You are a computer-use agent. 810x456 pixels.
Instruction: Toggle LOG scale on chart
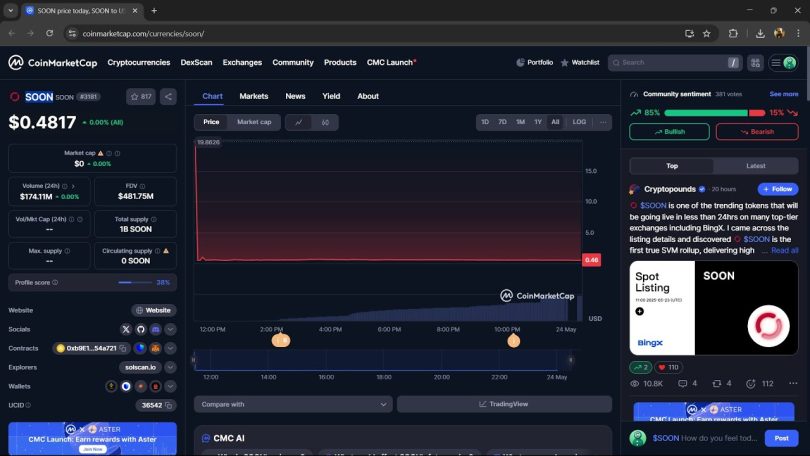point(579,122)
